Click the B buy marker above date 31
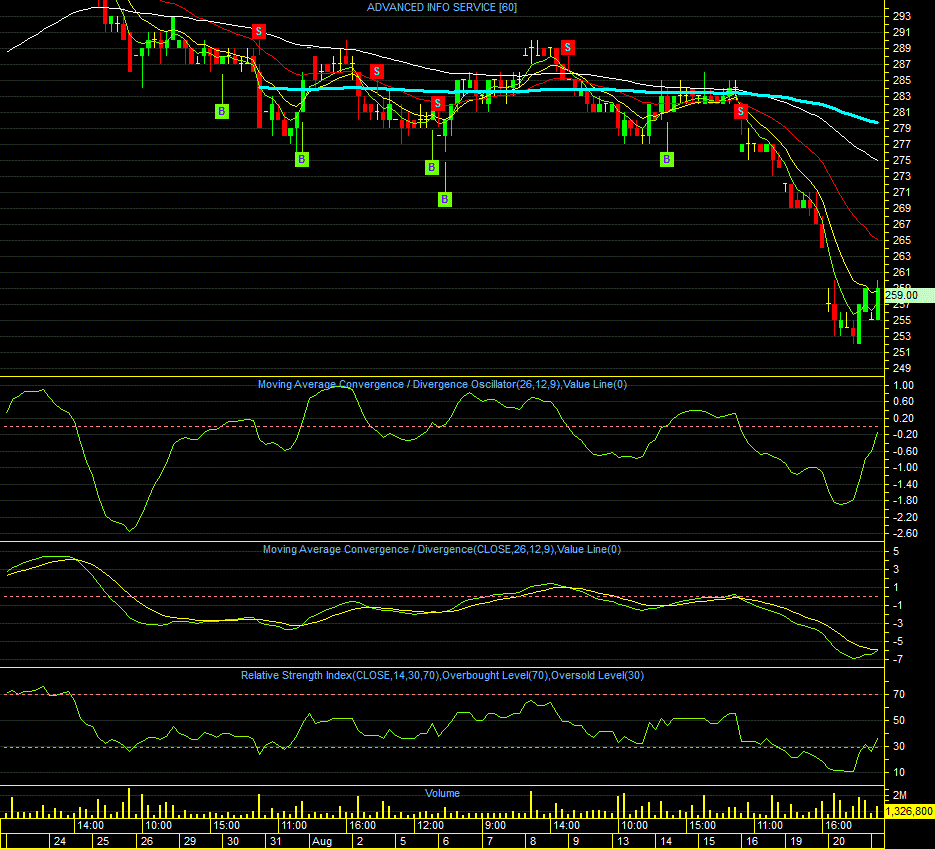The height and width of the screenshot is (849, 935). [302, 159]
